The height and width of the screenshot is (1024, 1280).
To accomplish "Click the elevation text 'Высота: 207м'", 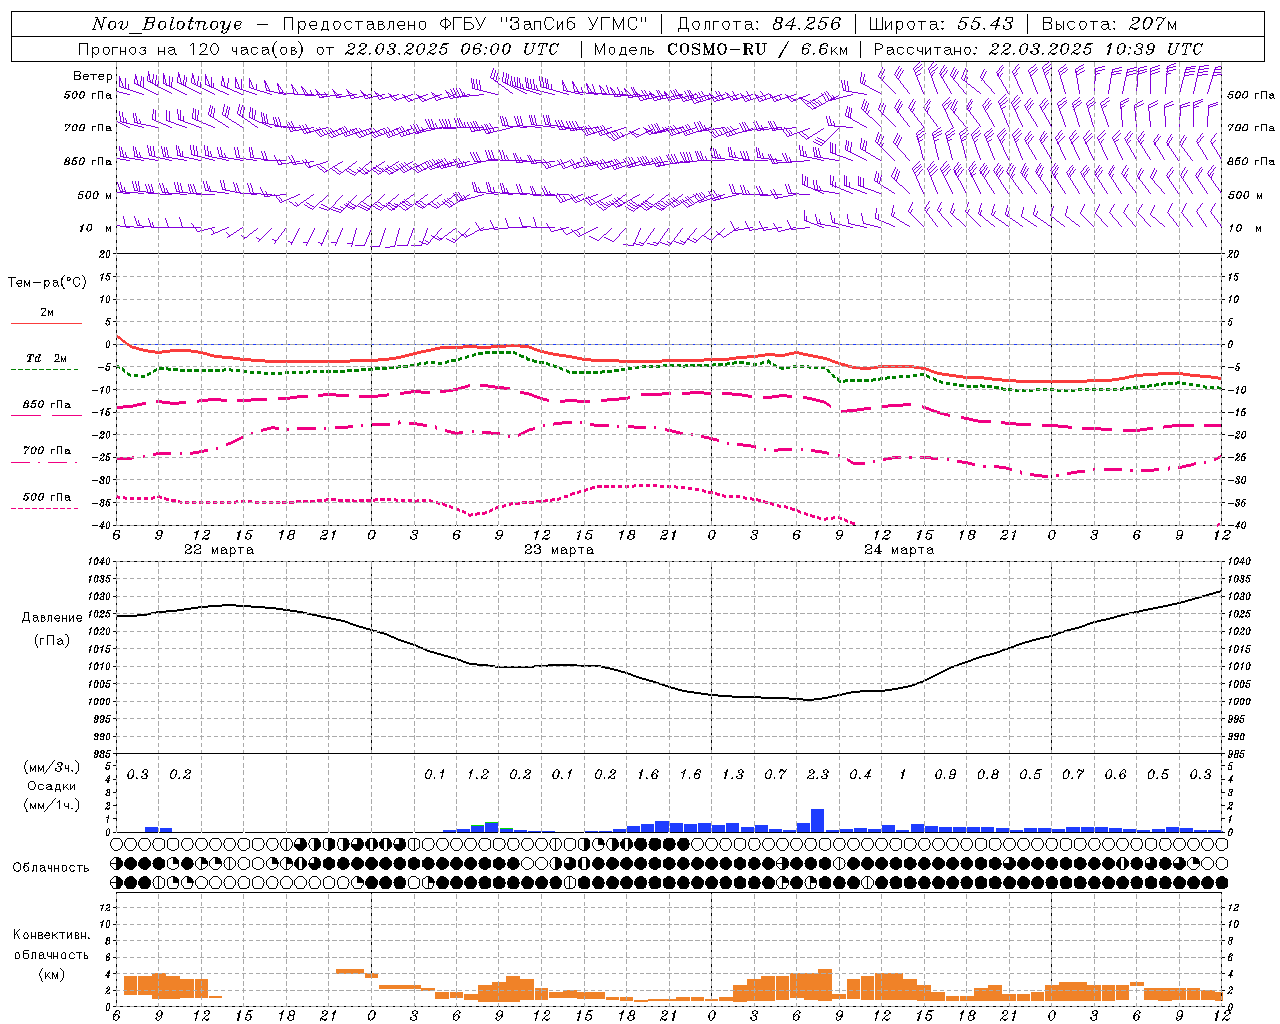I will pyautogui.click(x=1109, y=24).
